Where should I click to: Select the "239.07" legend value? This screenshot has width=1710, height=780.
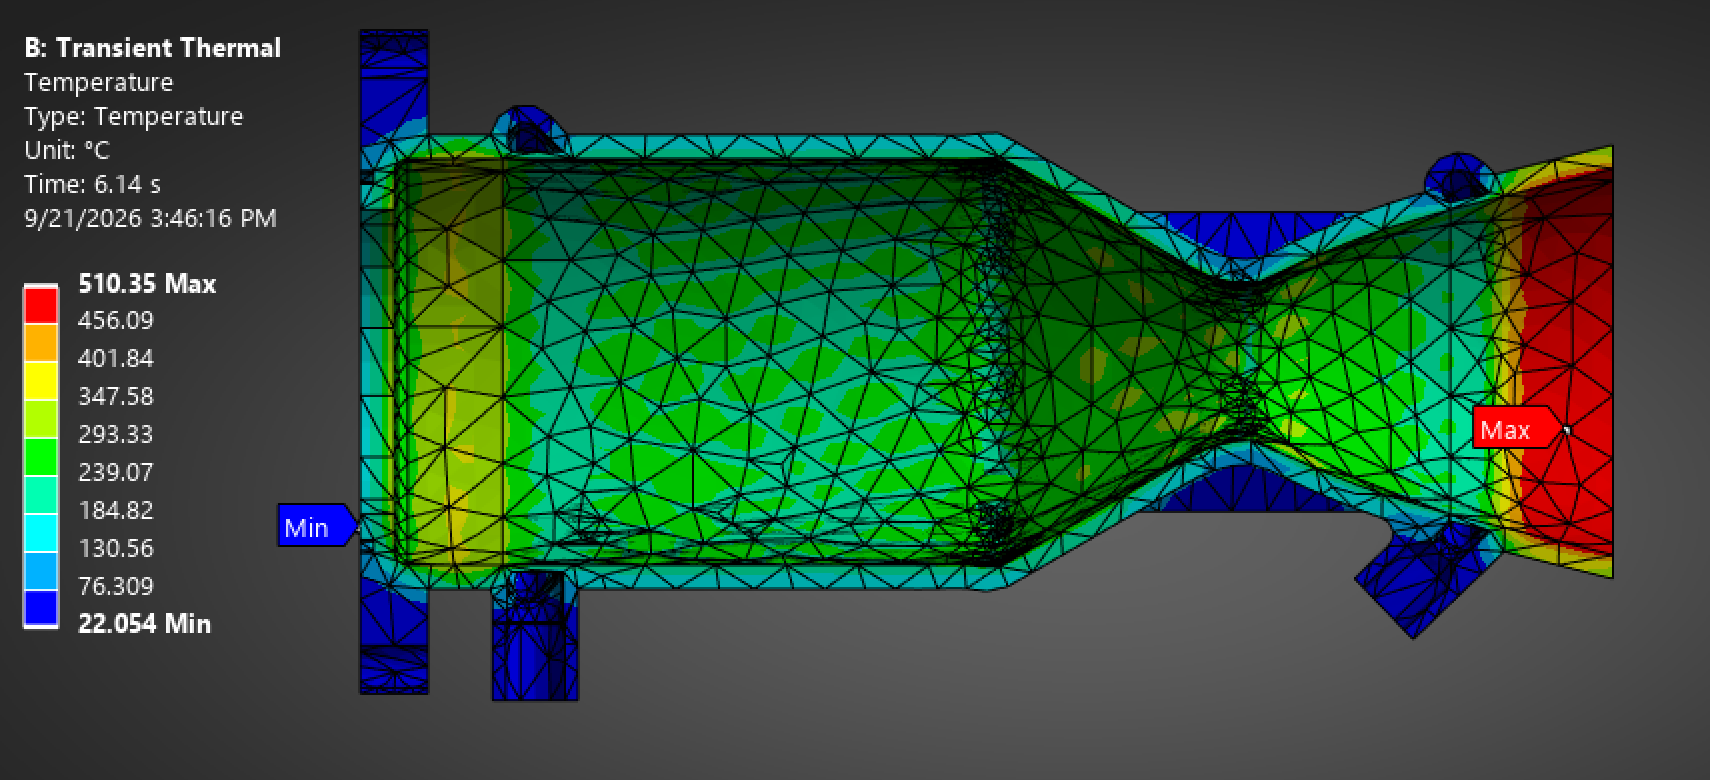tap(116, 472)
